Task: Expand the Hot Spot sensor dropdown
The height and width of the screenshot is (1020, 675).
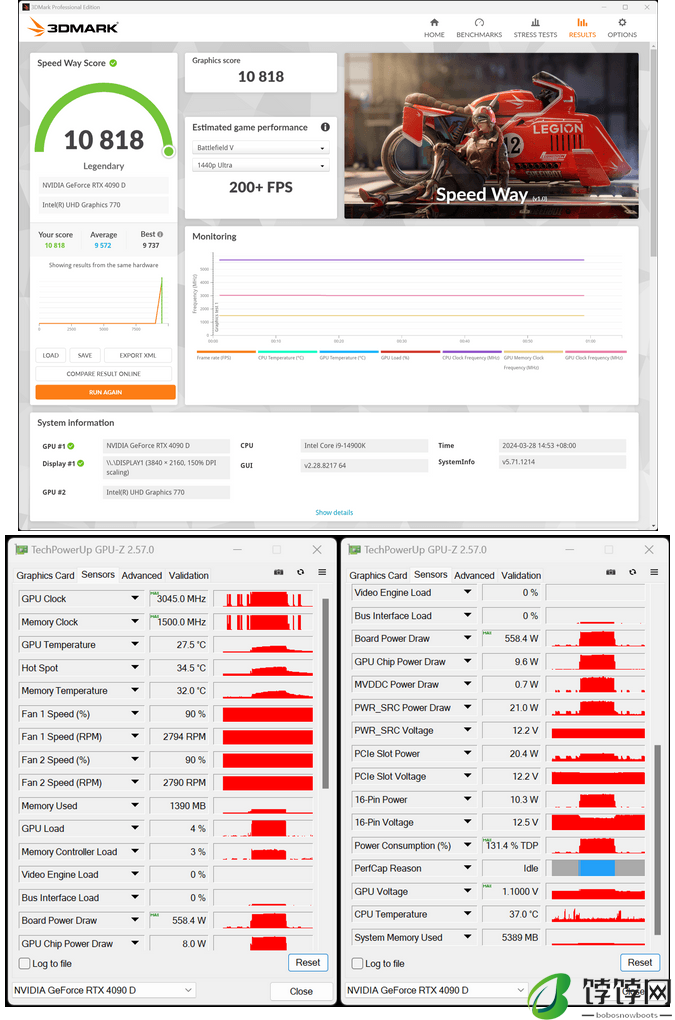Action: [135, 667]
